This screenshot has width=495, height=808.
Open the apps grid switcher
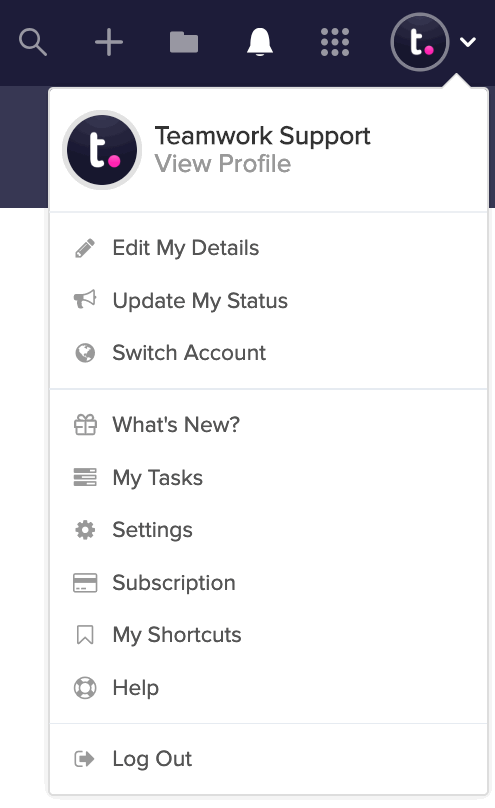pos(335,42)
